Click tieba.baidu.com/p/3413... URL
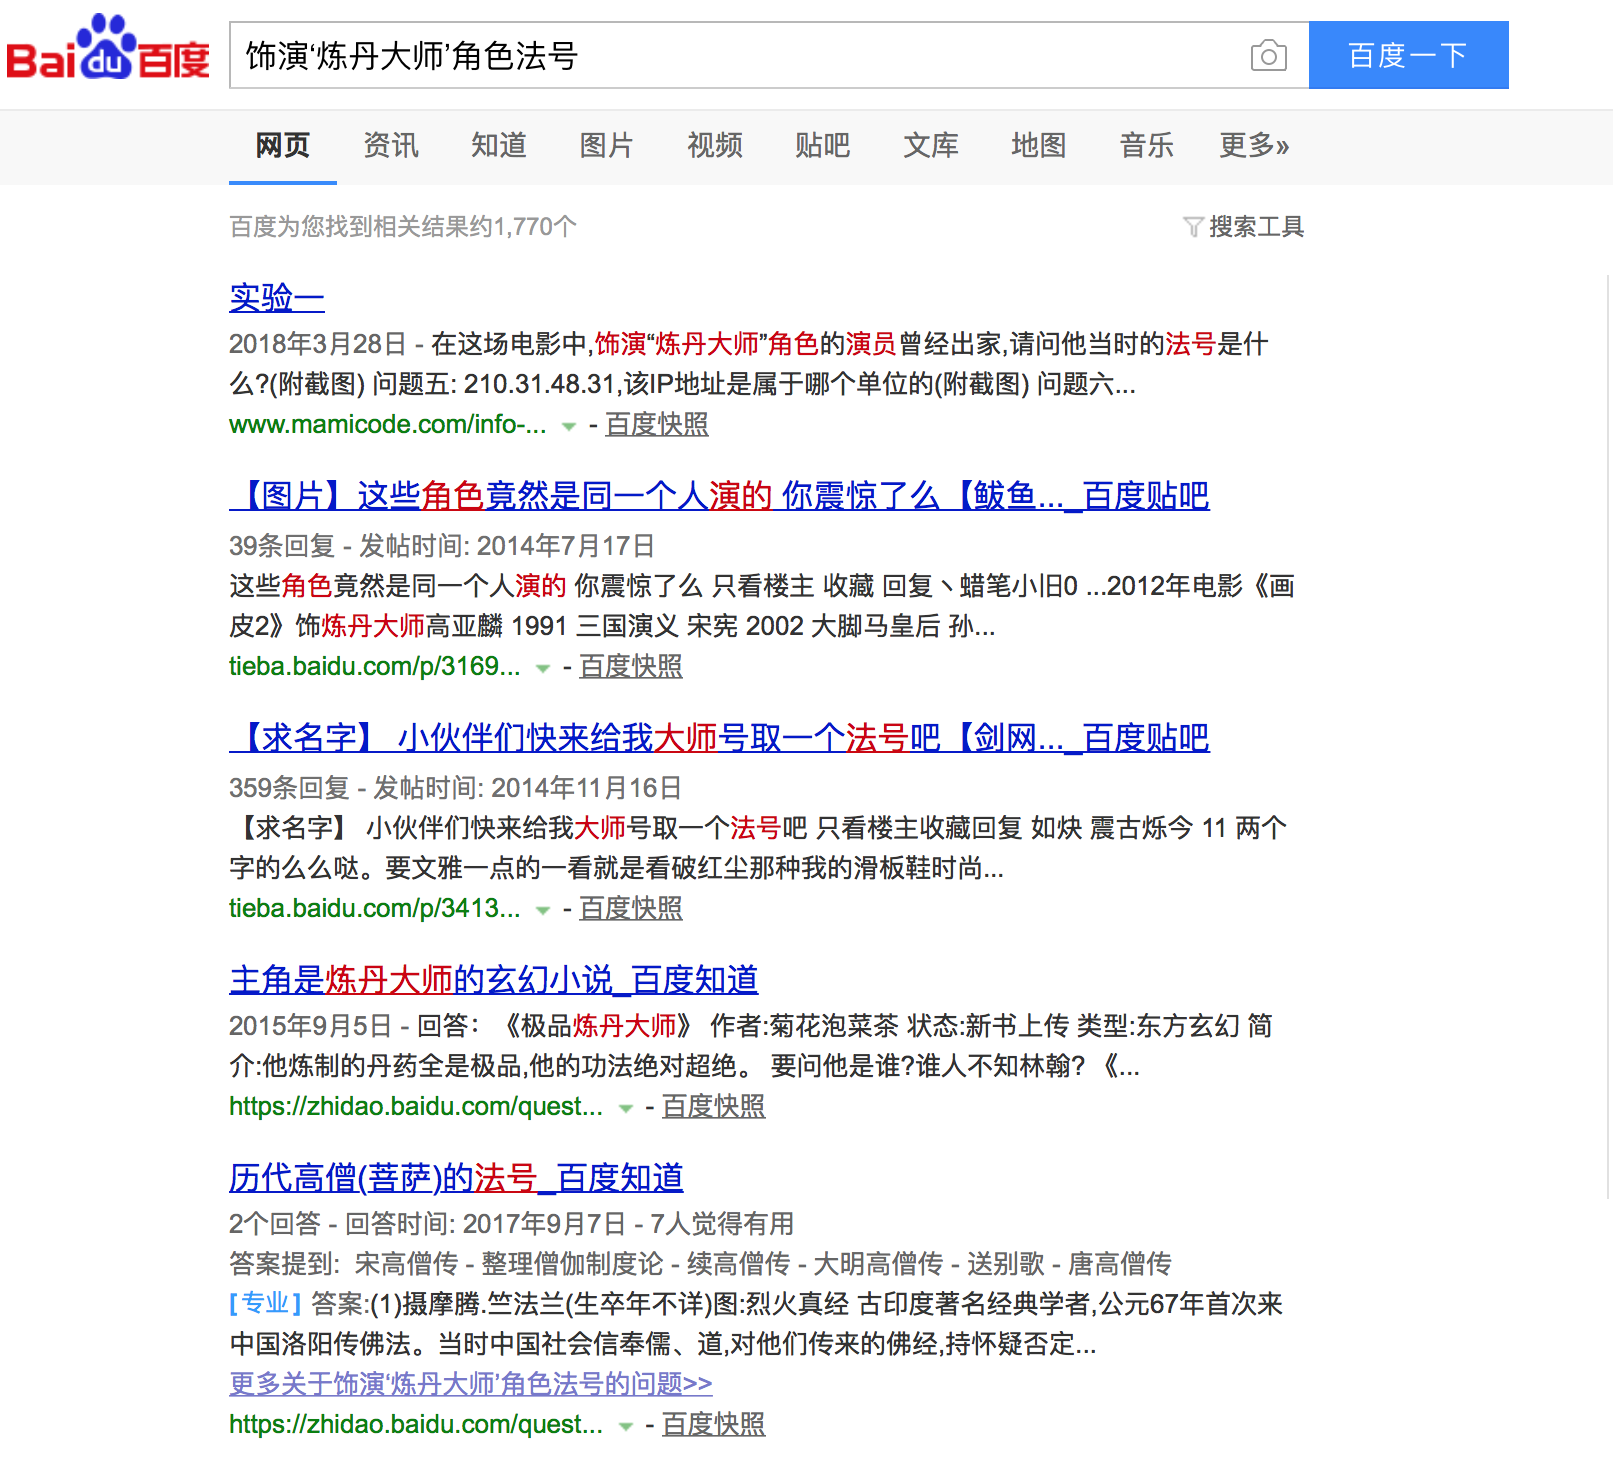Viewport: 1613px width, 1477px height. tap(374, 908)
